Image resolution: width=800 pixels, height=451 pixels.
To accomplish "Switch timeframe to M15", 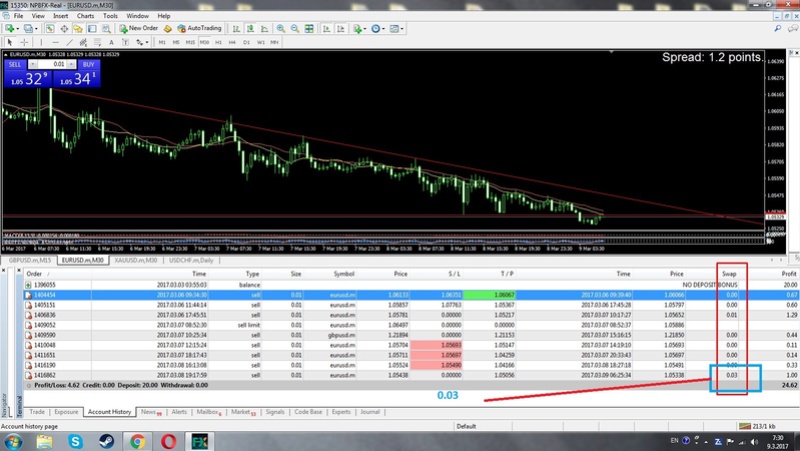I will 190,42.
